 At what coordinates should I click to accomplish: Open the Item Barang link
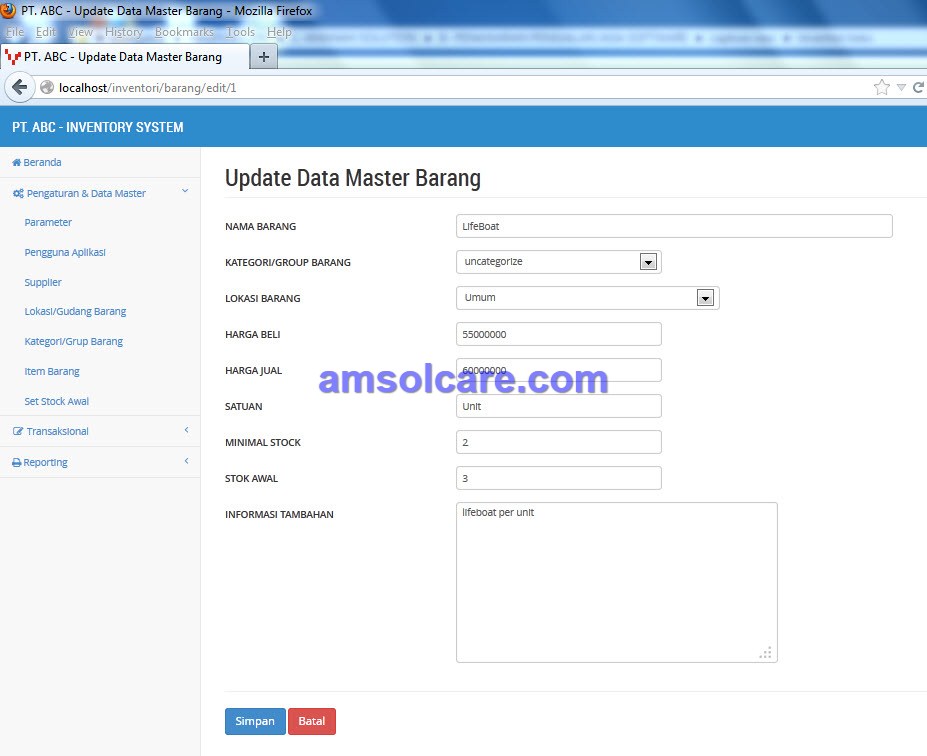click(52, 371)
